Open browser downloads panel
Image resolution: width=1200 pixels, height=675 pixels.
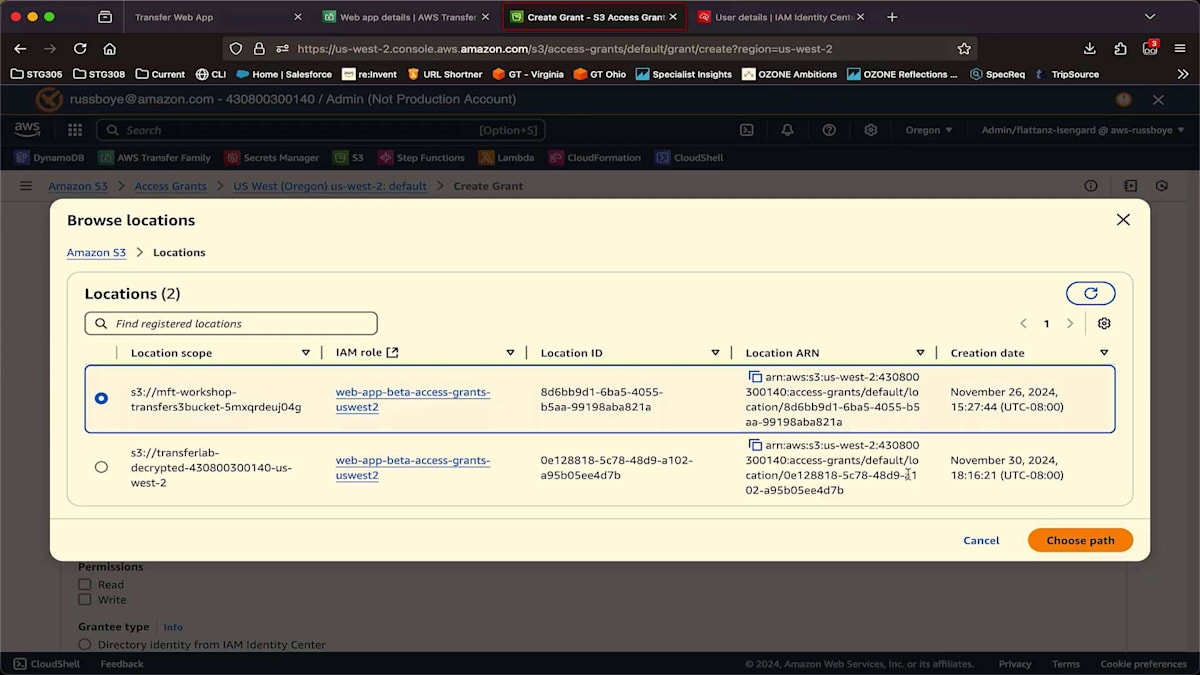[1090, 48]
